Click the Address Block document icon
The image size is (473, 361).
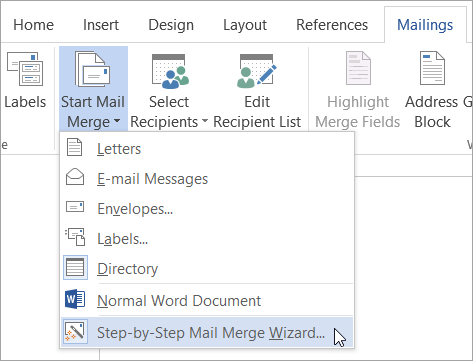(432, 68)
